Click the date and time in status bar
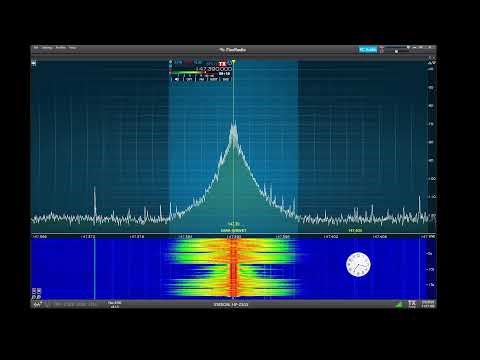 click(x=428, y=304)
